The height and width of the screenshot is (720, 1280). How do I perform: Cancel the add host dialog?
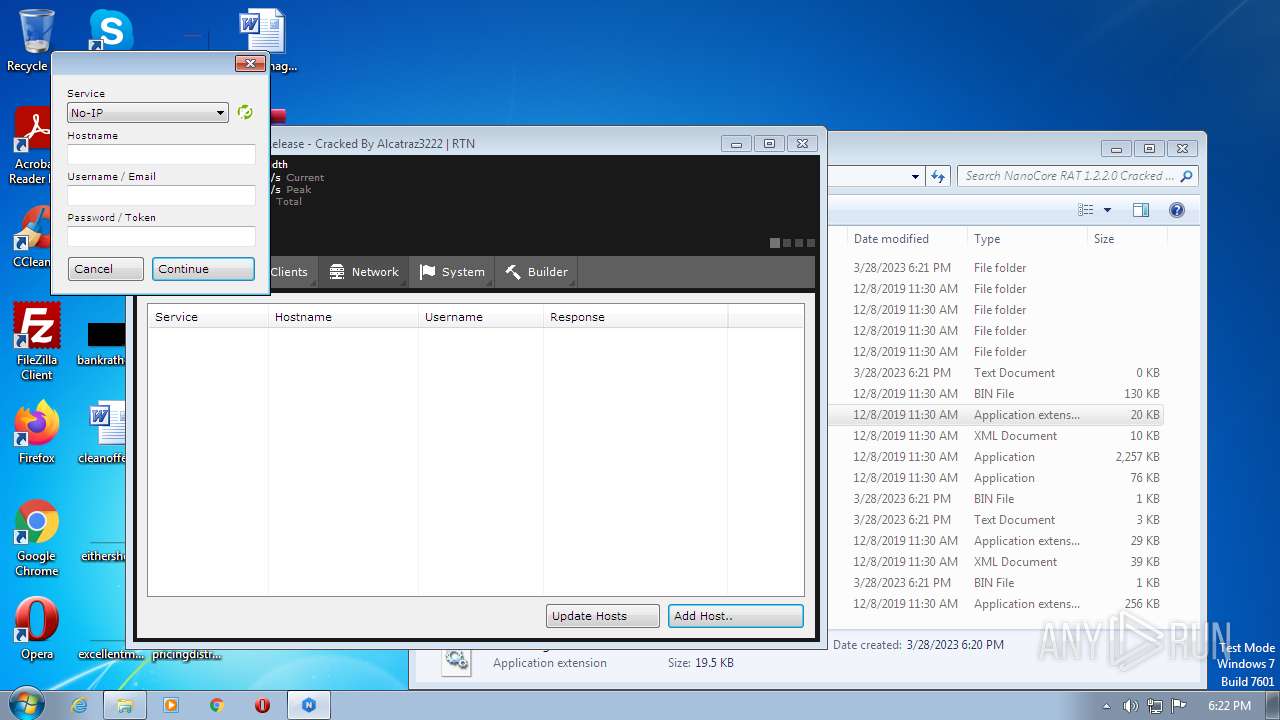pyautogui.click(x=106, y=269)
